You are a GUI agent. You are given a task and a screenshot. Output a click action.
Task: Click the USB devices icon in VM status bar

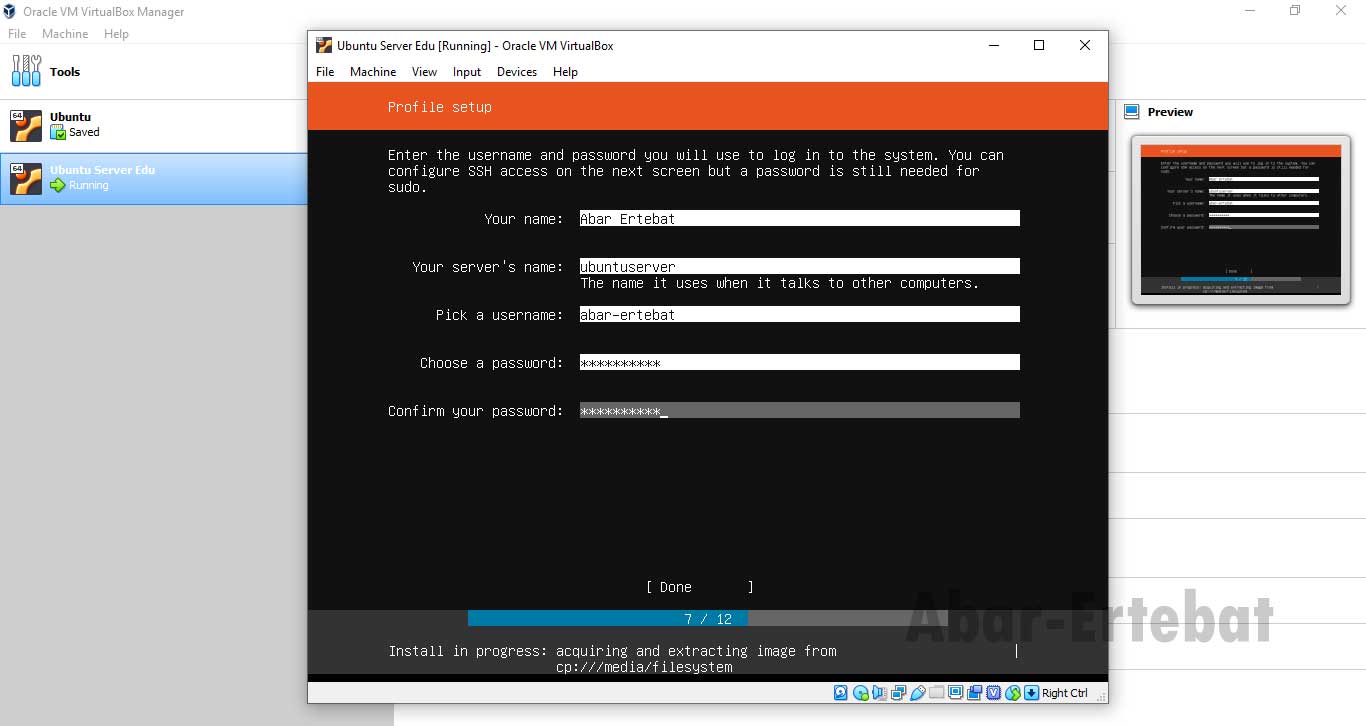[x=918, y=692]
